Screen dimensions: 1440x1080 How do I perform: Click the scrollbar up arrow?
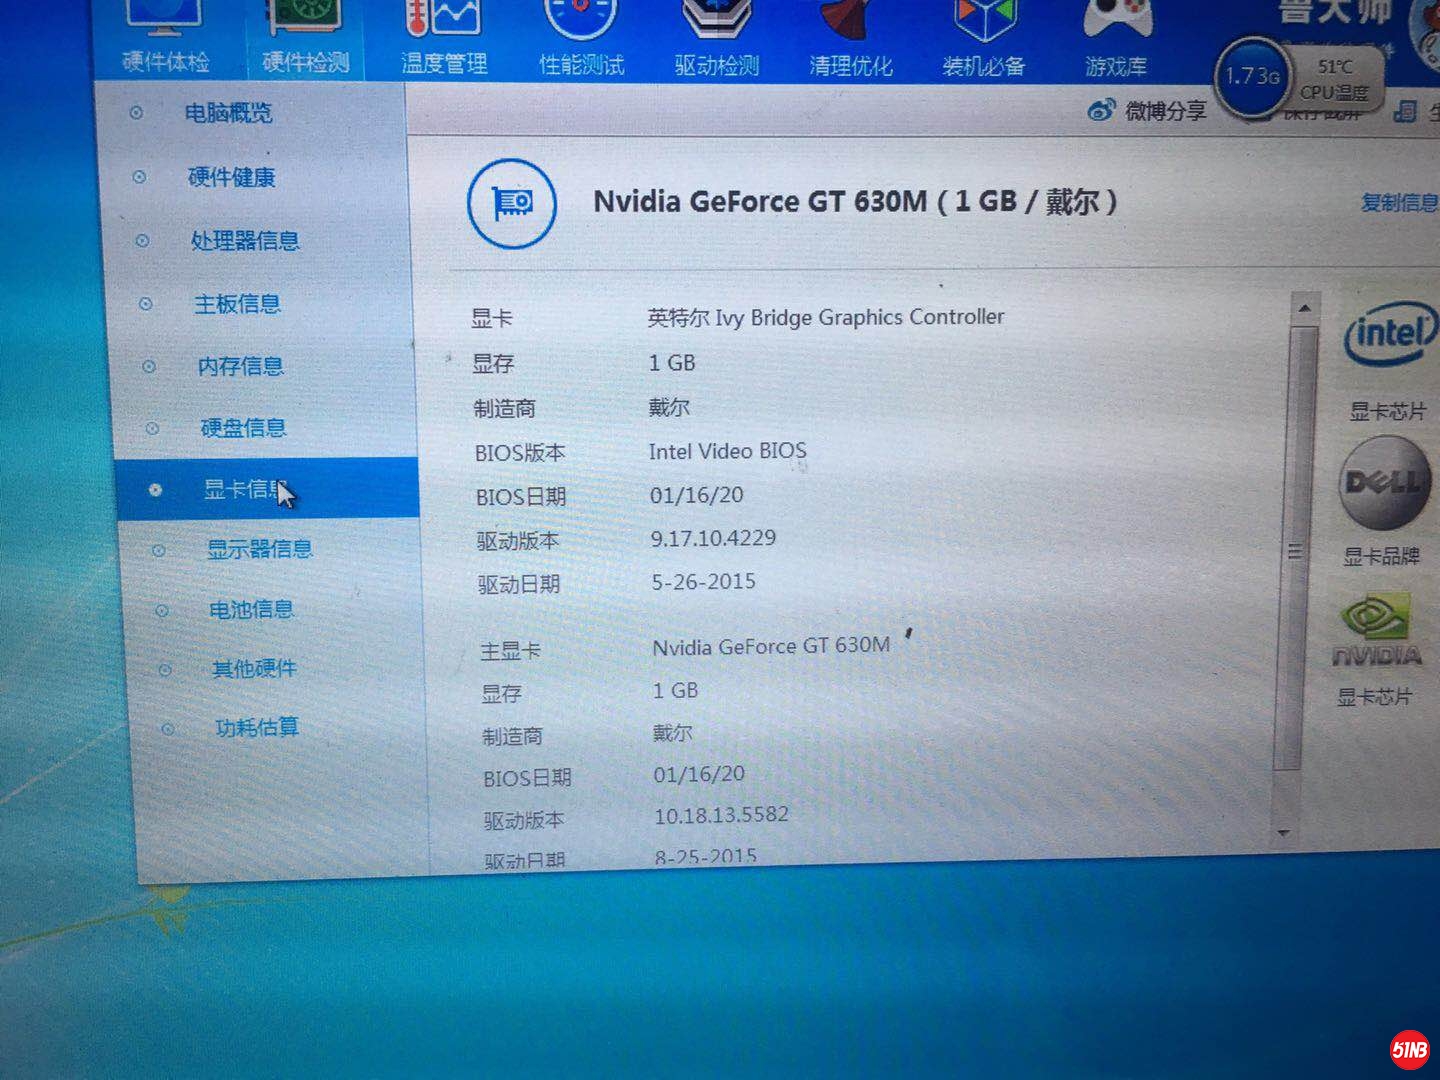tap(1303, 308)
